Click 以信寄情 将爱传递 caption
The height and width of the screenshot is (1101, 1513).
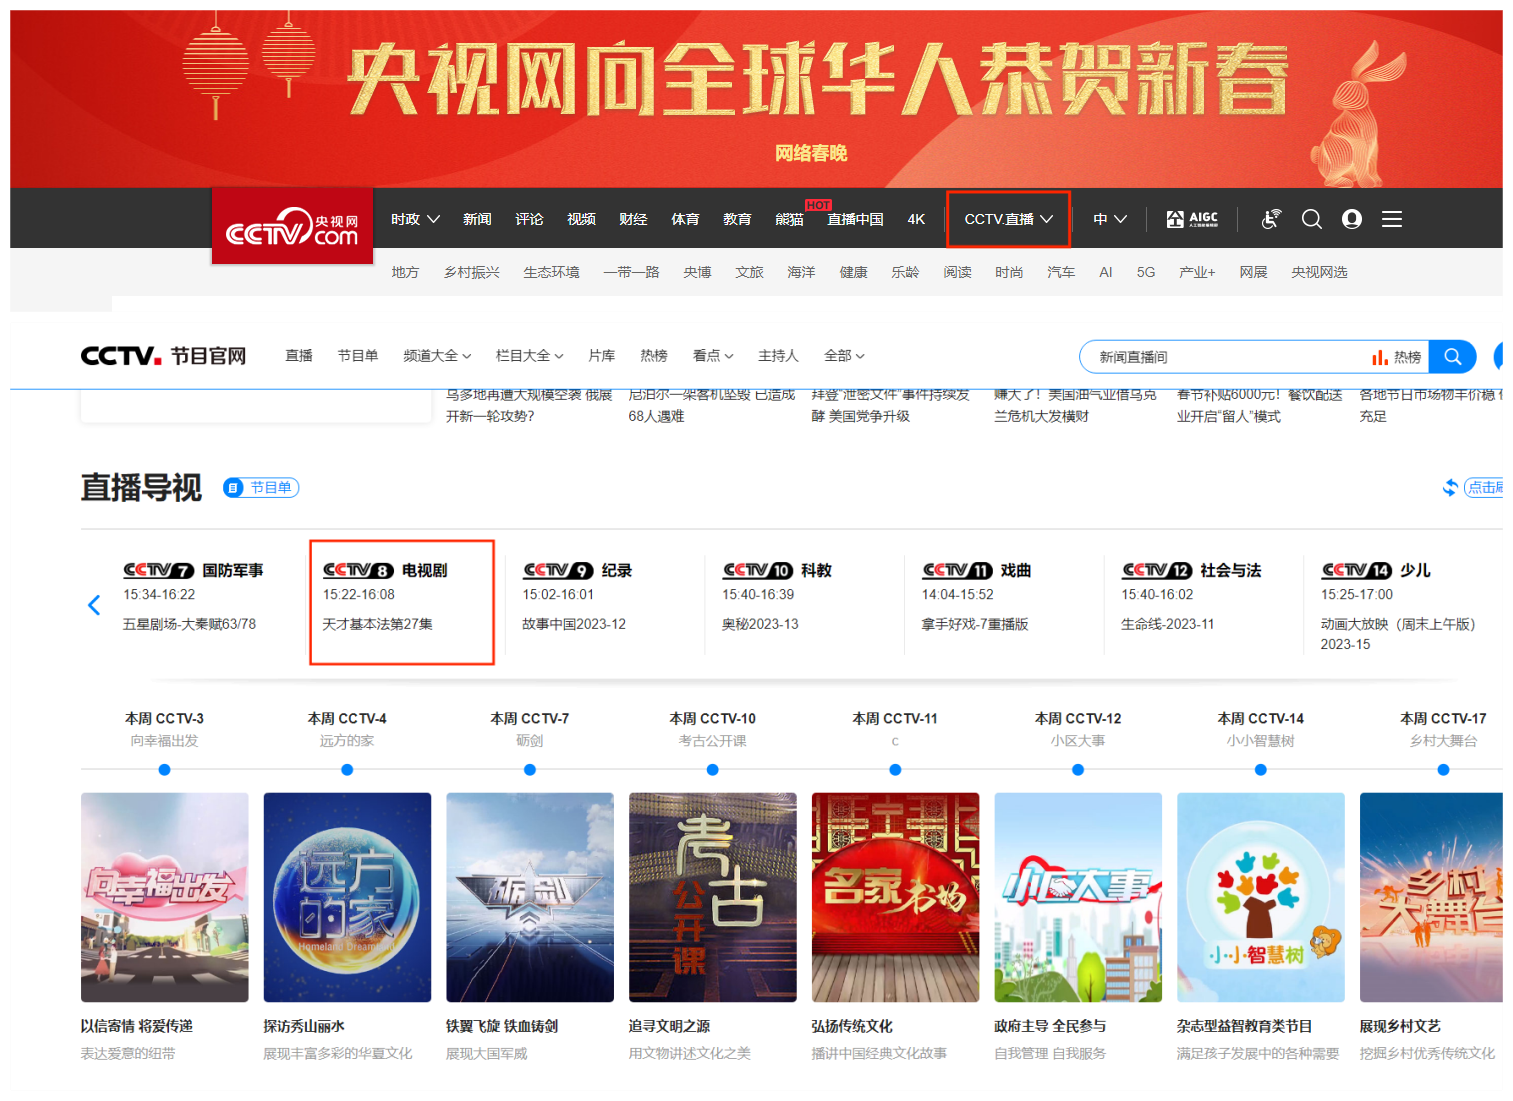pos(137,1026)
